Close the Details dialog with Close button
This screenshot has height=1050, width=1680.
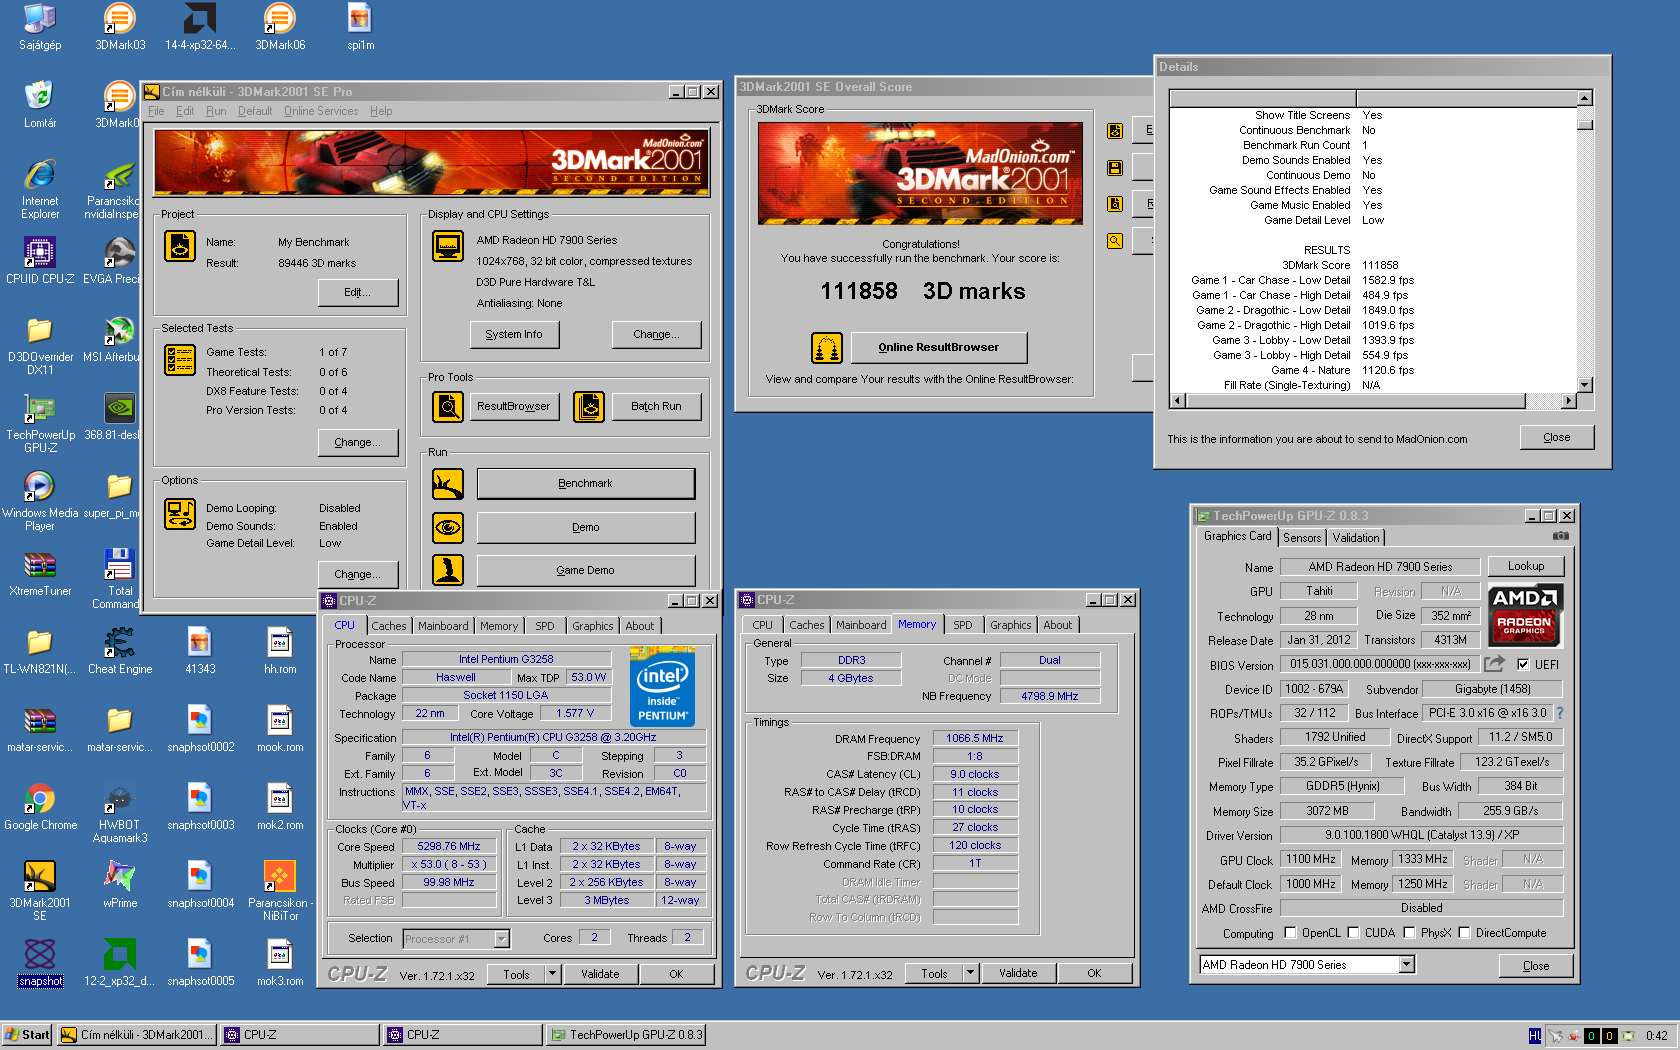1557,438
